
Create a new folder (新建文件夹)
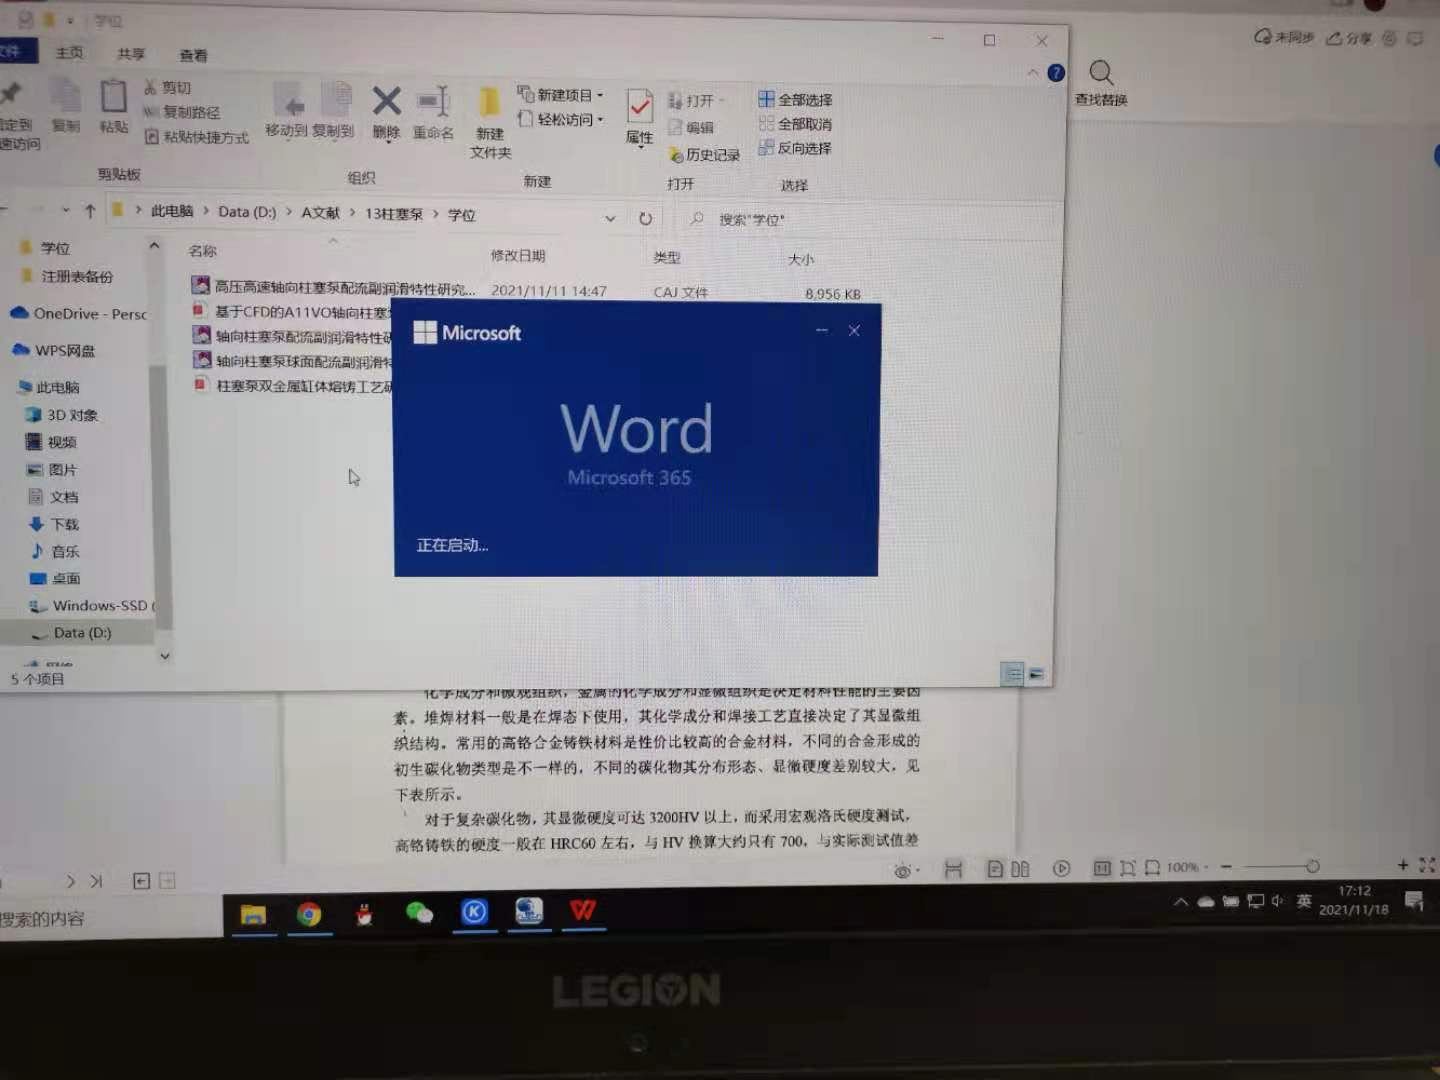tap(490, 120)
